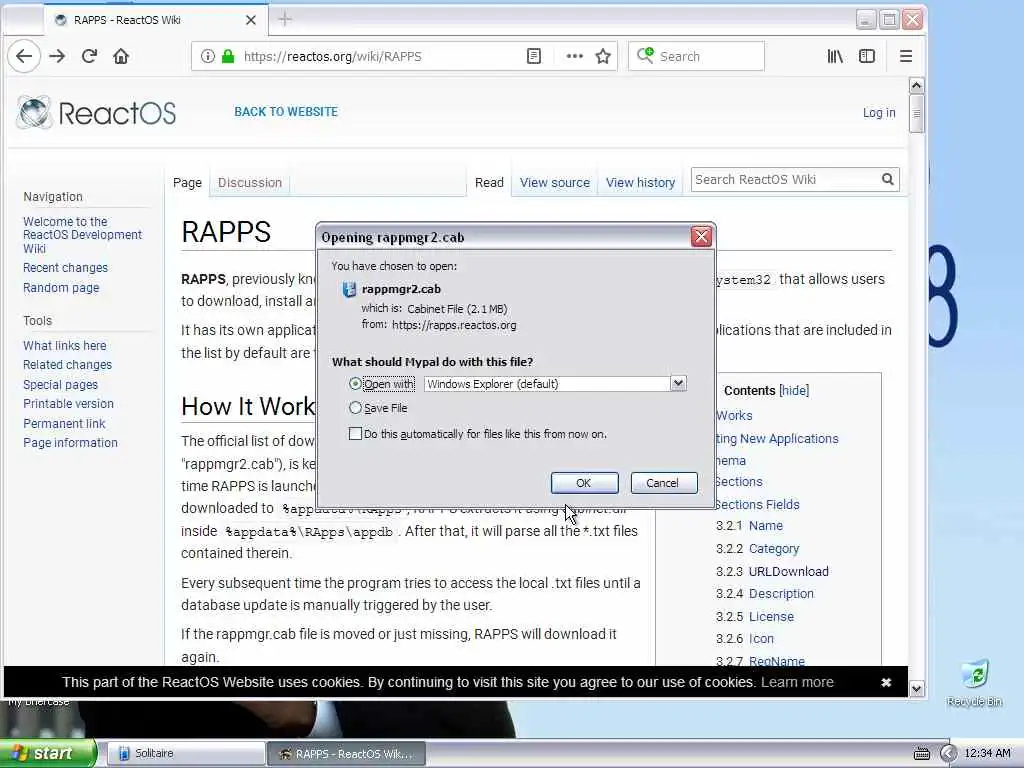Hide the Contents table
Image resolution: width=1024 pixels, height=768 pixels.
pos(794,391)
